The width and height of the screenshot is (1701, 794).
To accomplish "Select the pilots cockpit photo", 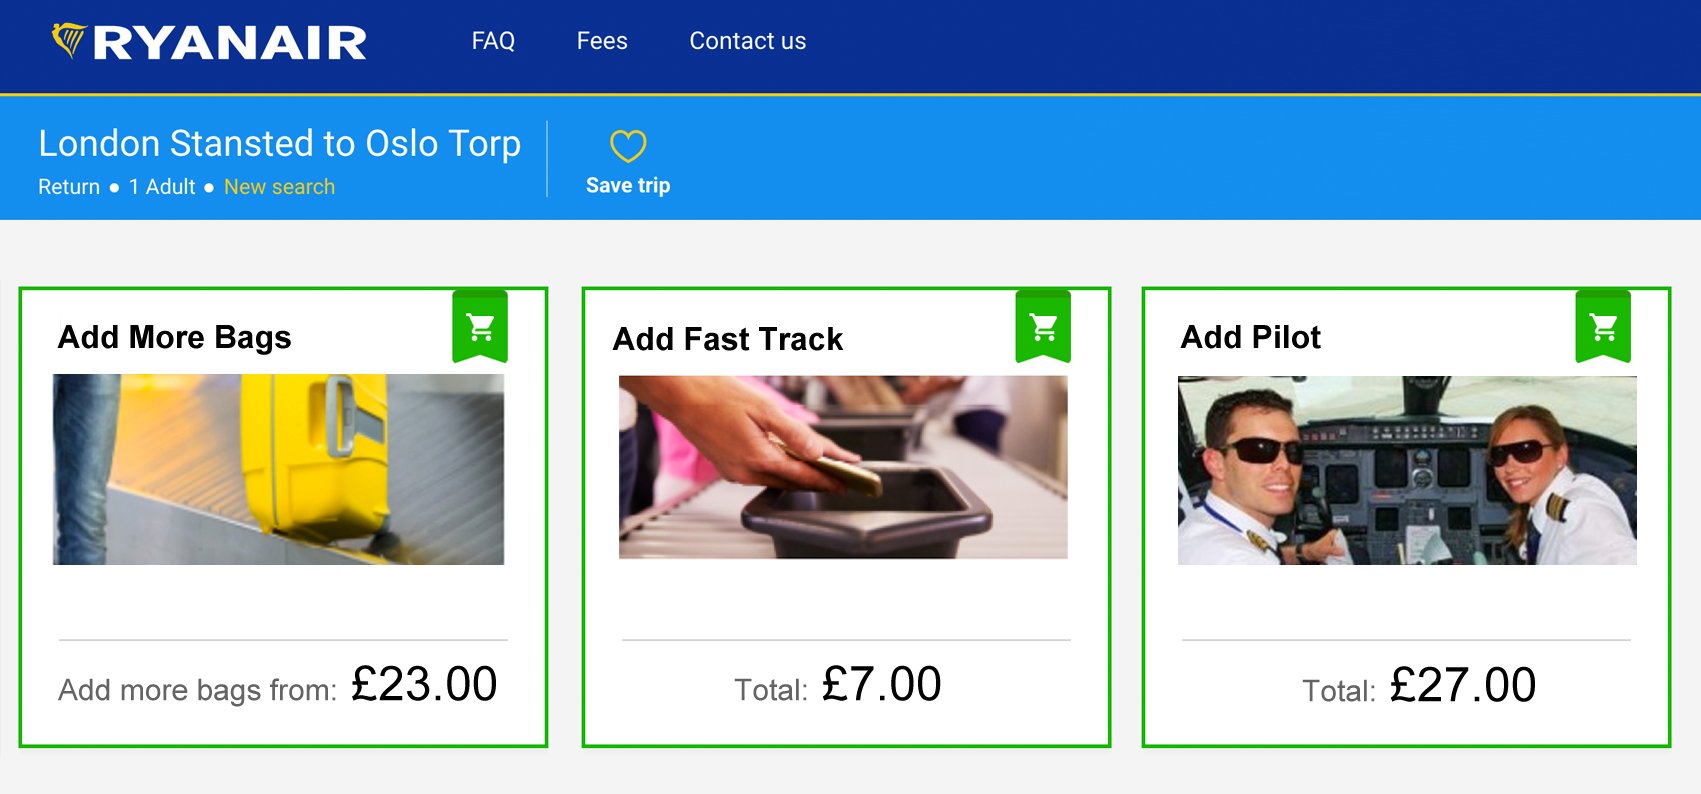I will [x=1407, y=470].
